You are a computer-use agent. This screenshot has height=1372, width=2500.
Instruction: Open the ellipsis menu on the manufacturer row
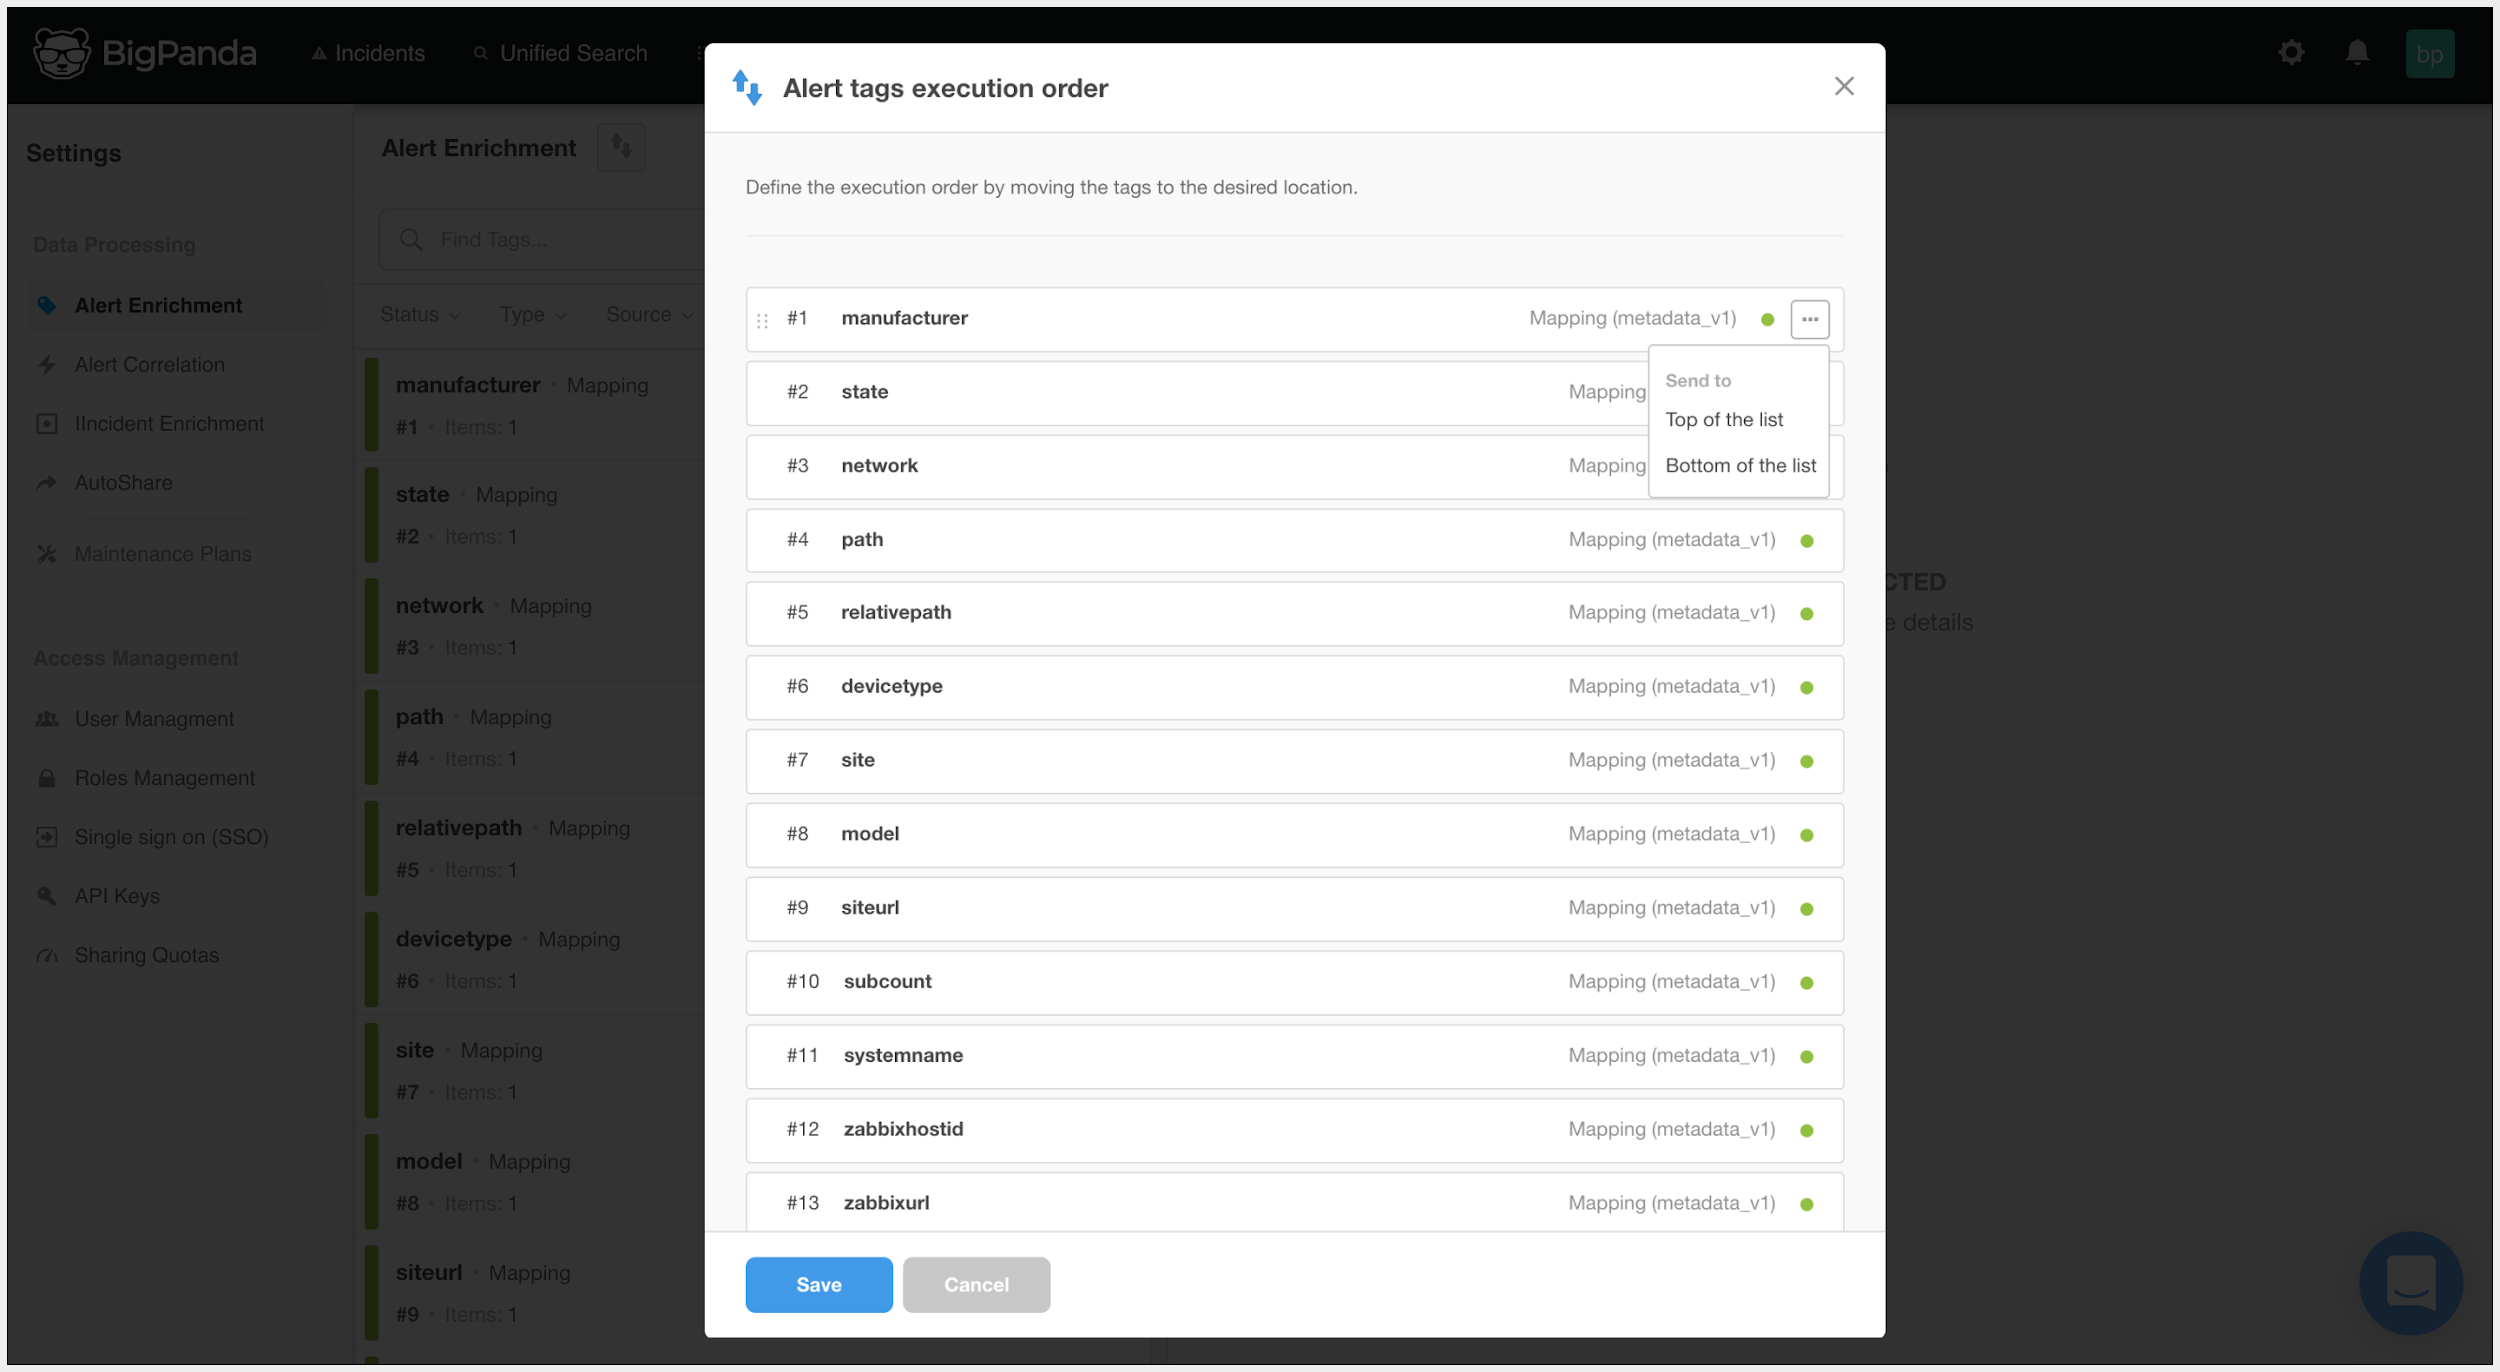point(1810,318)
